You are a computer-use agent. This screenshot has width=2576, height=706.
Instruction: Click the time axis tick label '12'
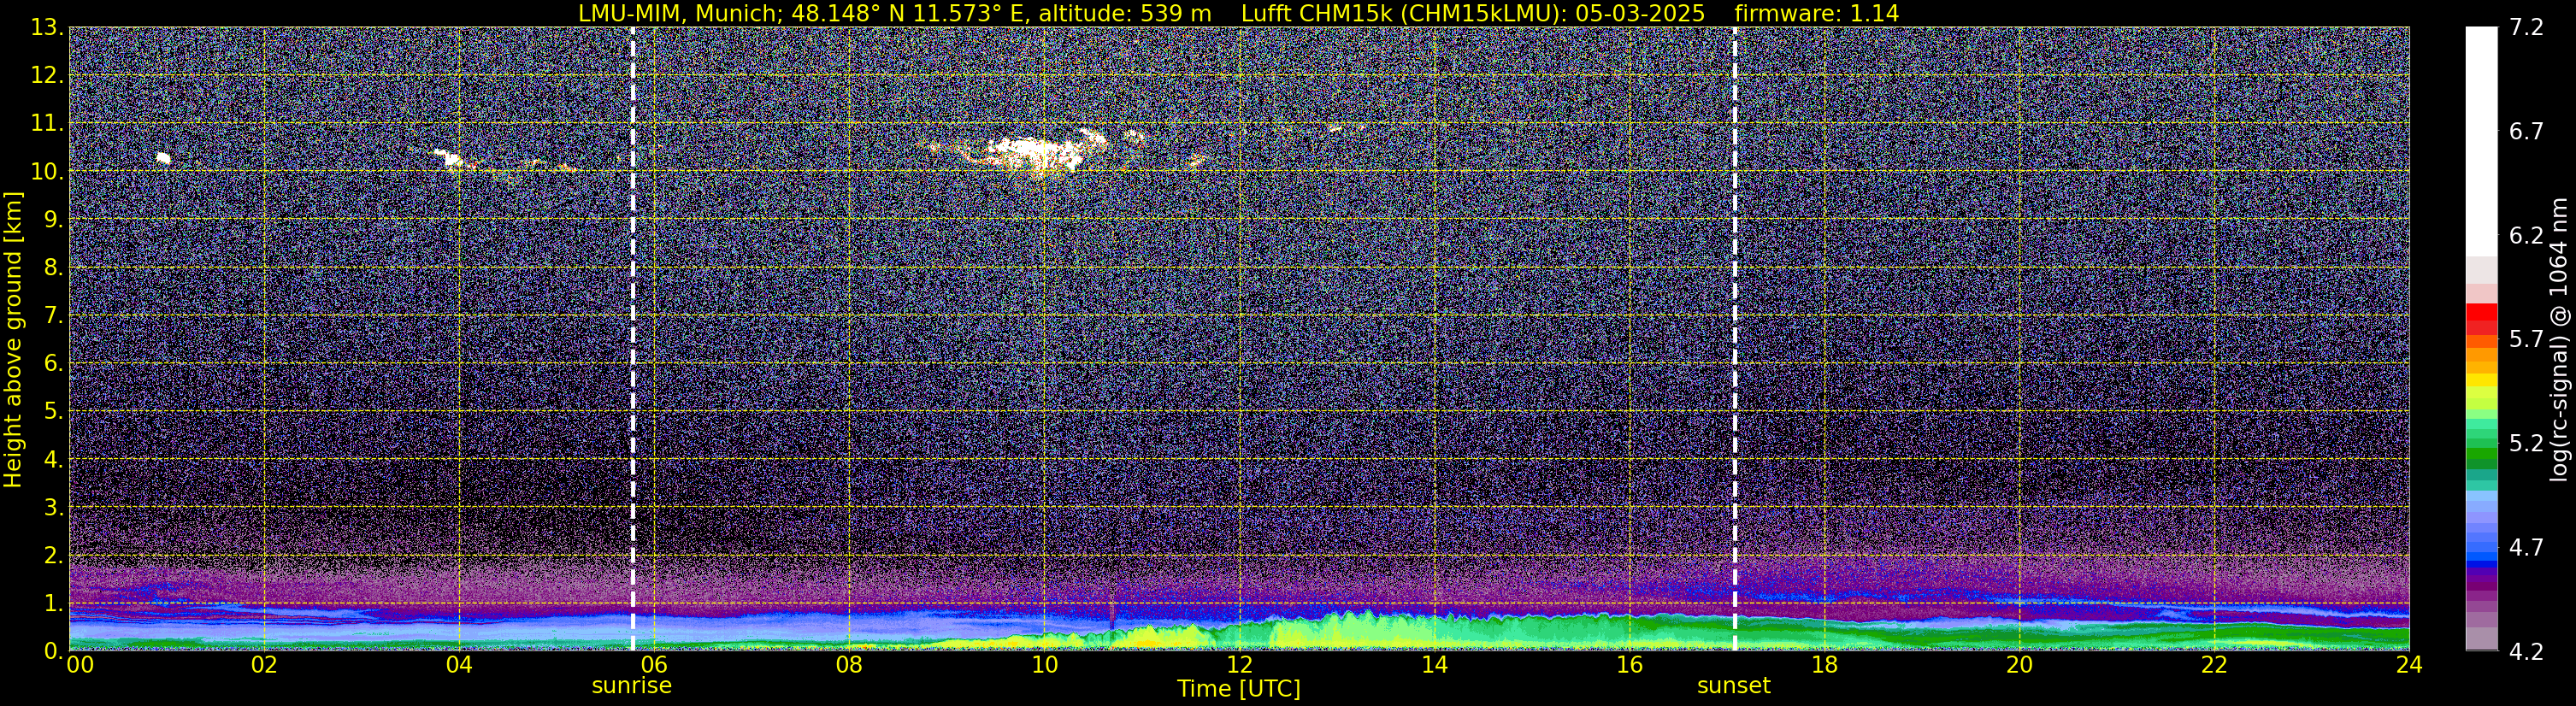1239,665
